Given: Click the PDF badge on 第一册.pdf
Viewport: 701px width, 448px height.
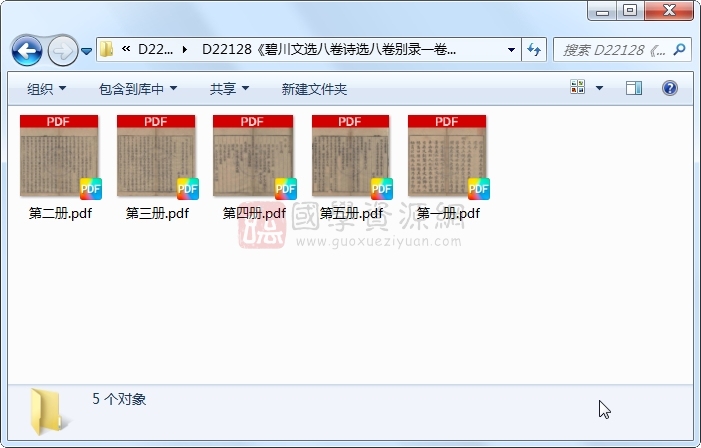Looking at the screenshot, I should point(478,189).
